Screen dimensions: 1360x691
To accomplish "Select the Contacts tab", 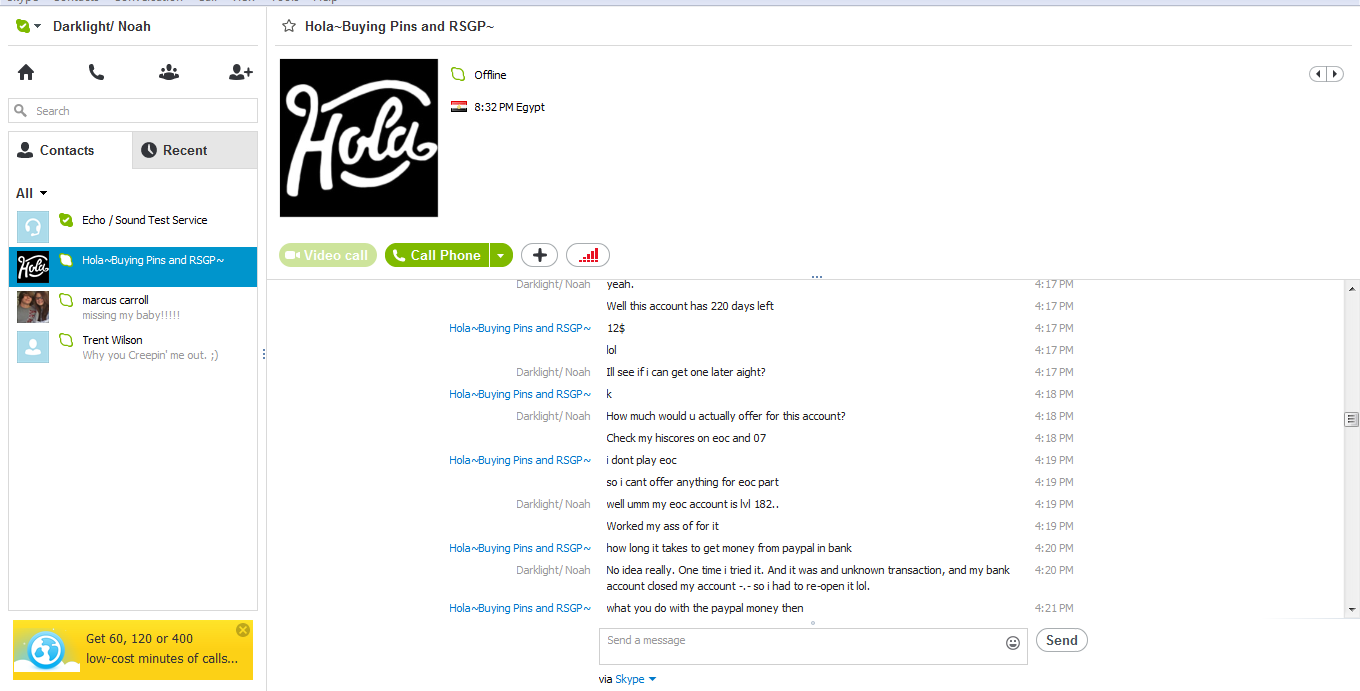I will pyautogui.click(x=70, y=150).
